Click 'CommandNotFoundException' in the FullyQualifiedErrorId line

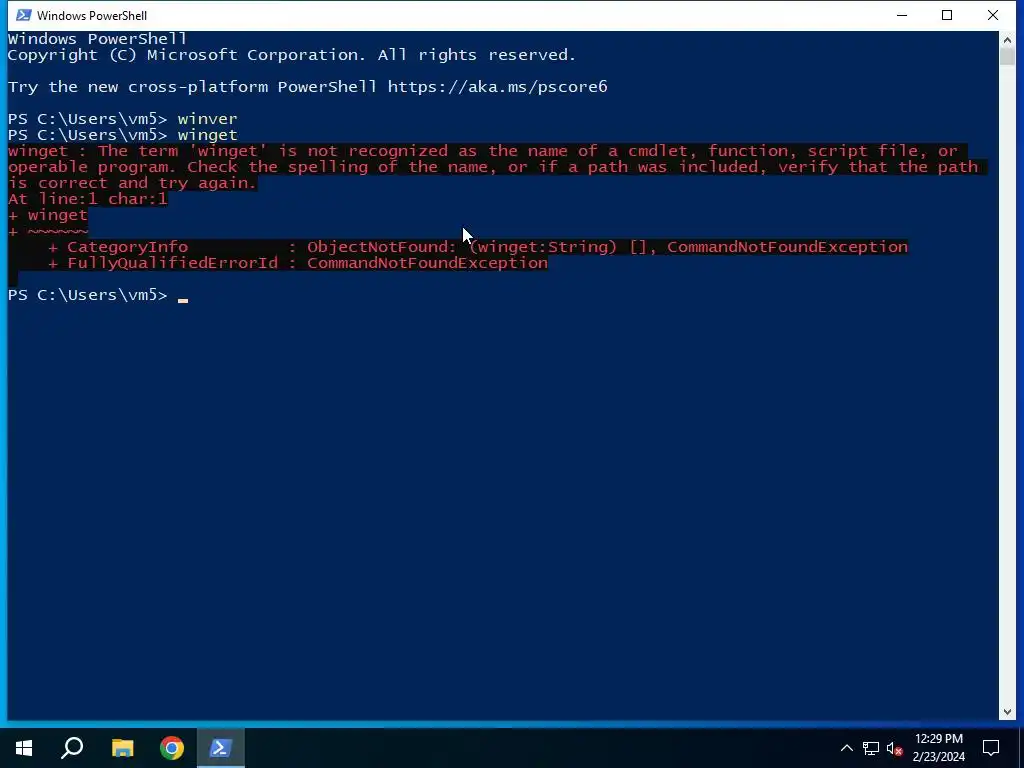[427, 263]
